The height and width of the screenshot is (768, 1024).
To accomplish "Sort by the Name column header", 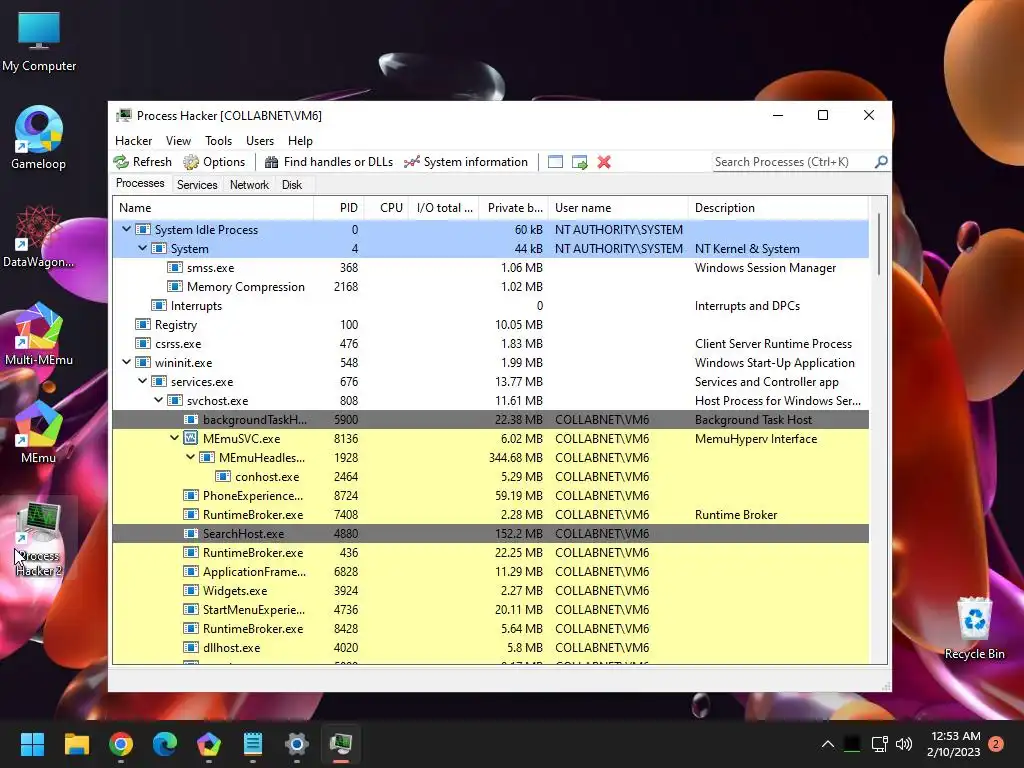I will (213, 208).
